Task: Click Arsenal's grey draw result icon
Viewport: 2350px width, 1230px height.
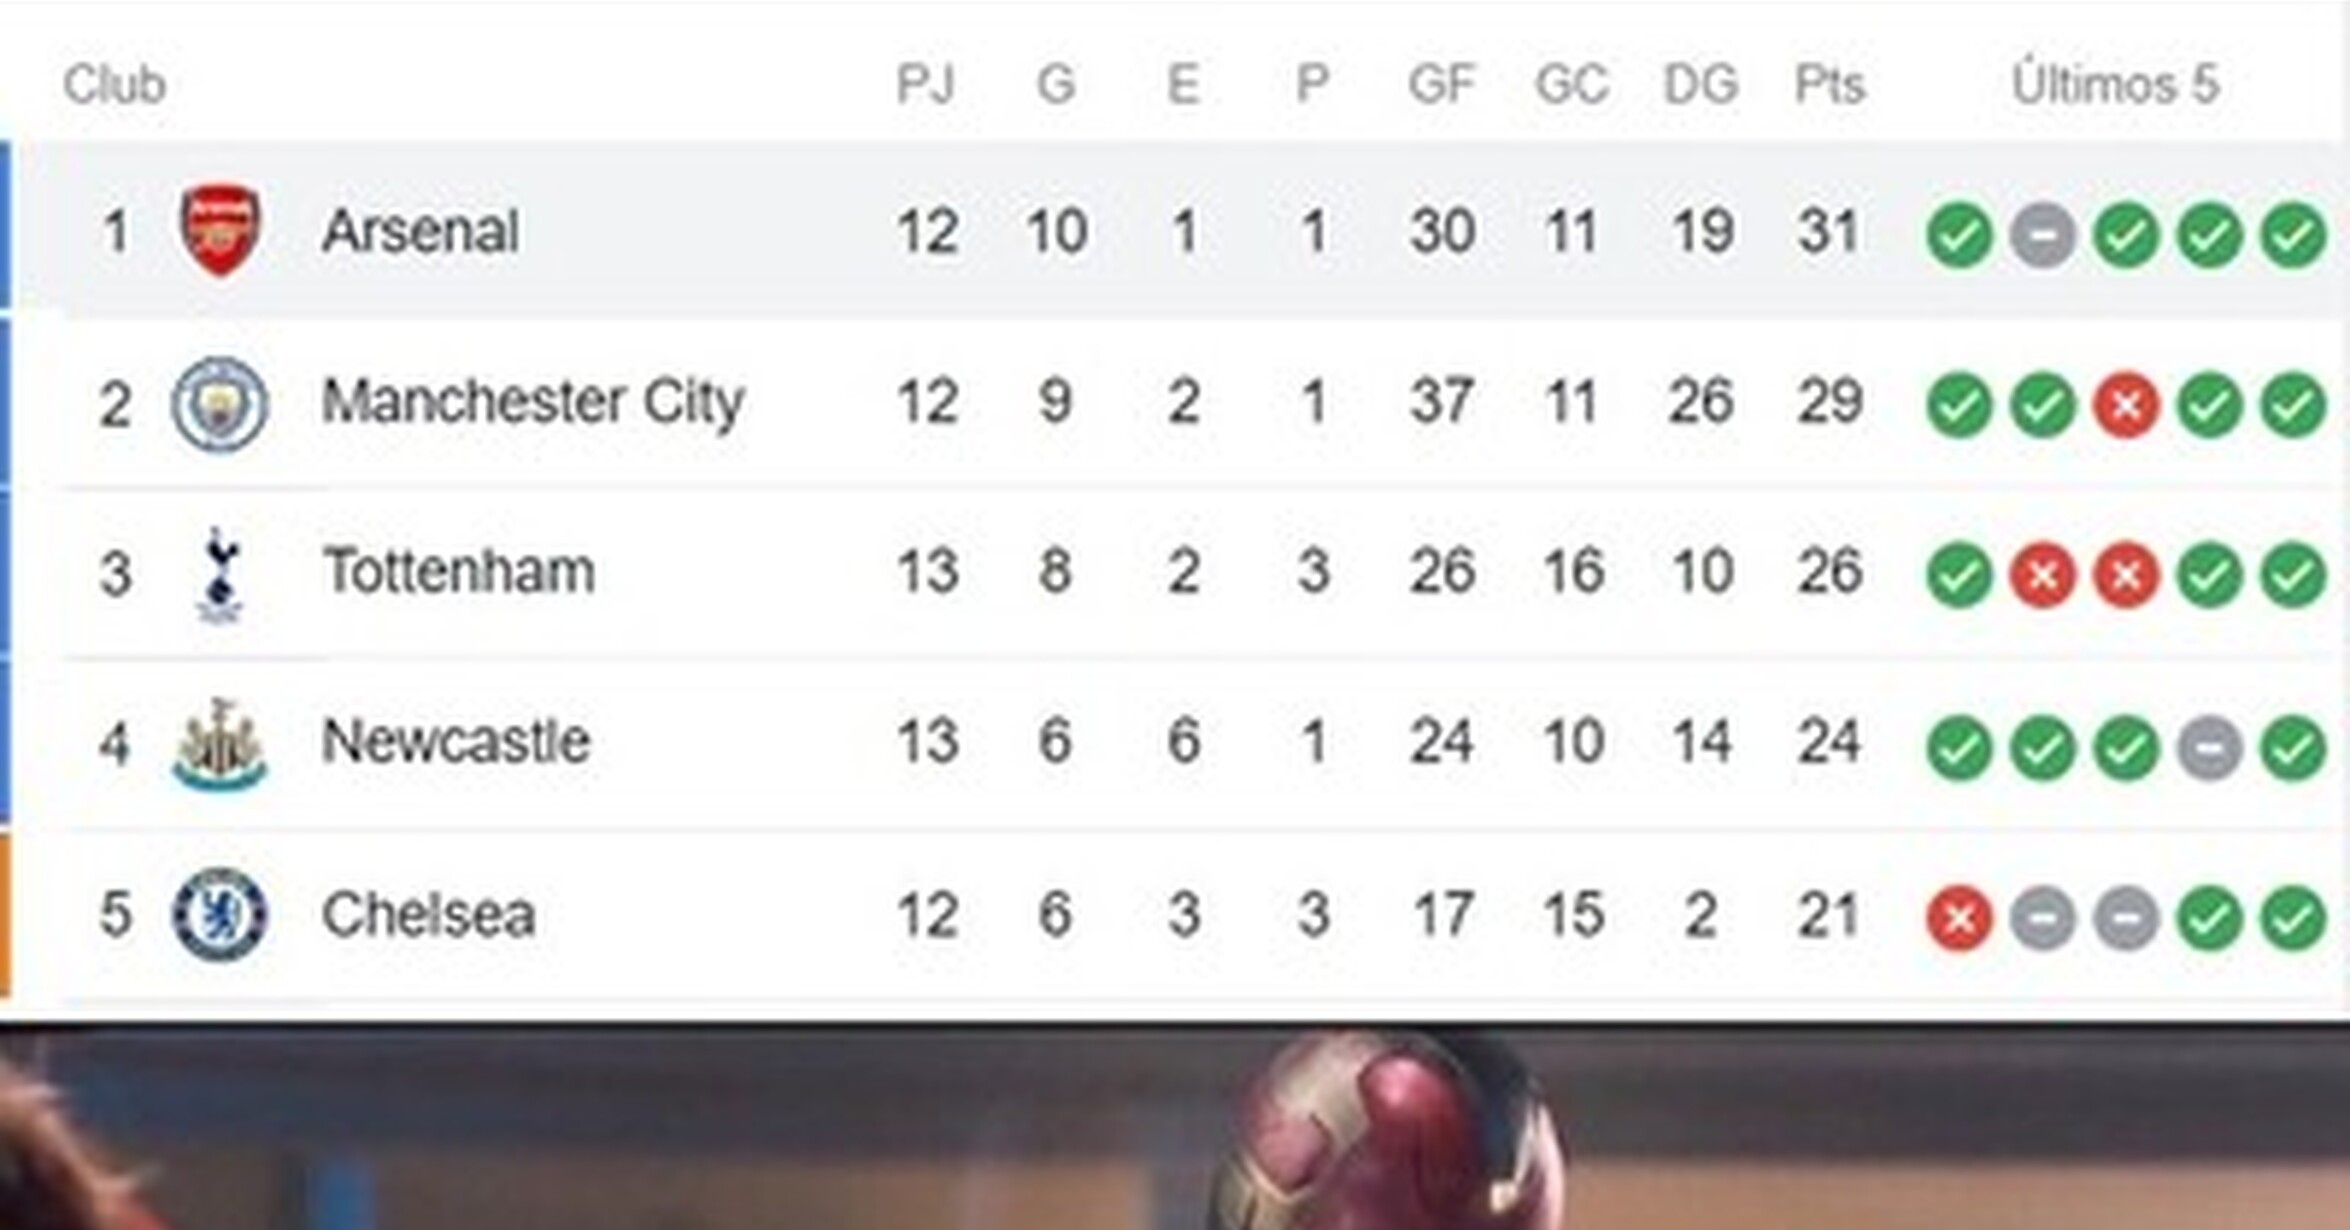Action: pyautogui.click(x=2043, y=235)
